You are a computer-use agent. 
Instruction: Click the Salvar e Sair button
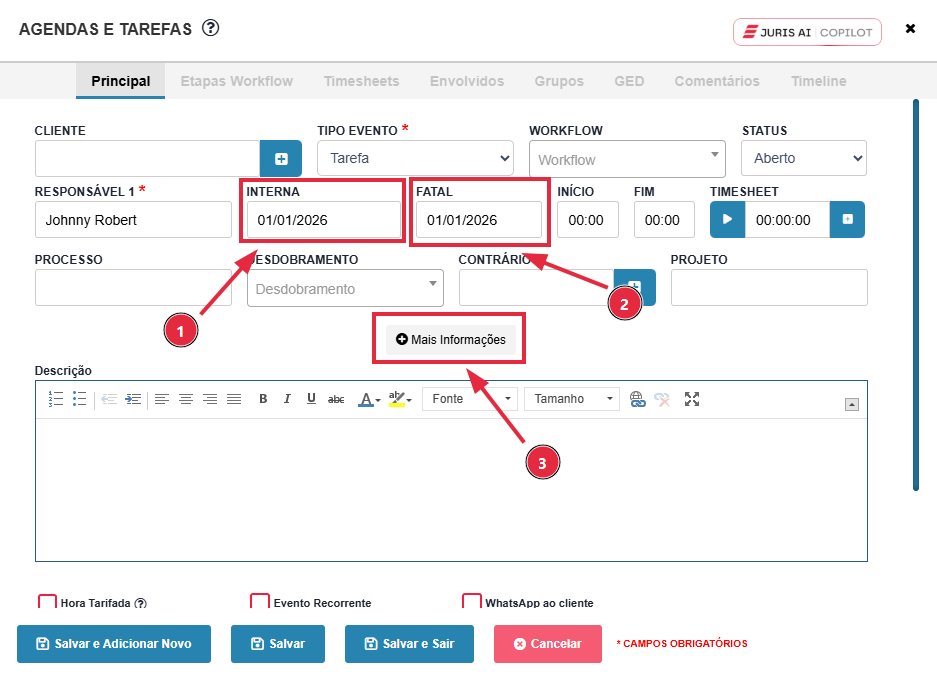point(409,644)
